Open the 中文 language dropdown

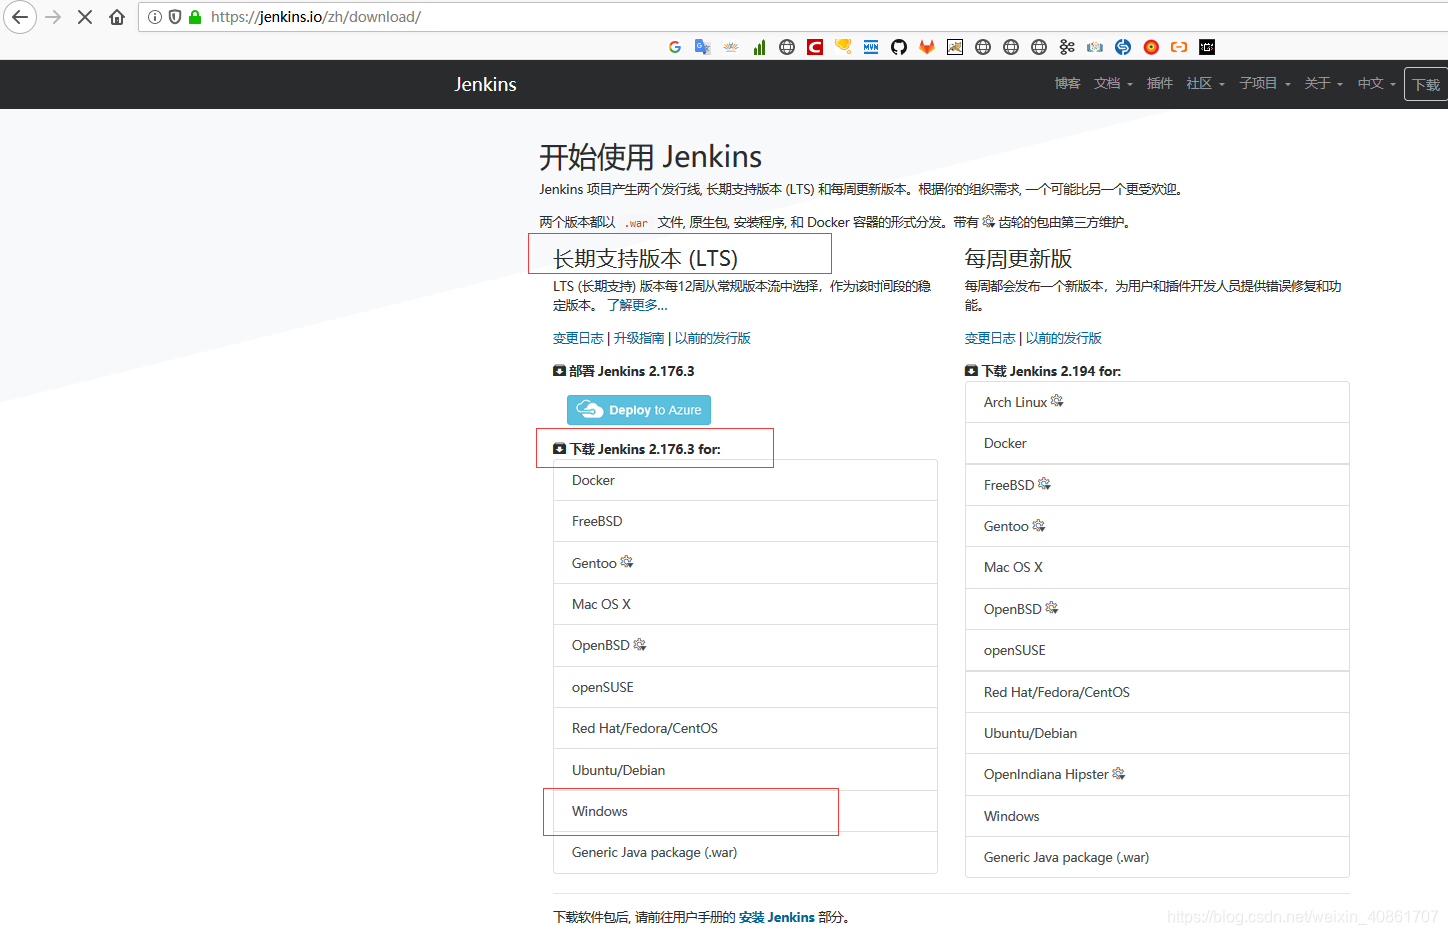click(1376, 84)
